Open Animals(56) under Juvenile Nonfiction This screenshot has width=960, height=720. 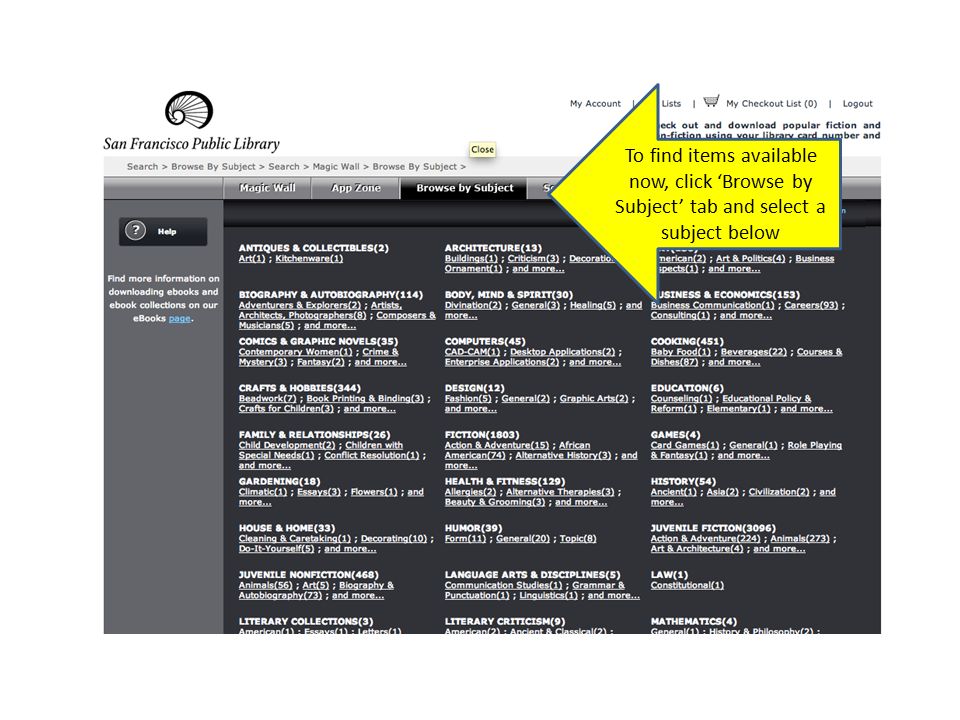pyautogui.click(x=265, y=585)
